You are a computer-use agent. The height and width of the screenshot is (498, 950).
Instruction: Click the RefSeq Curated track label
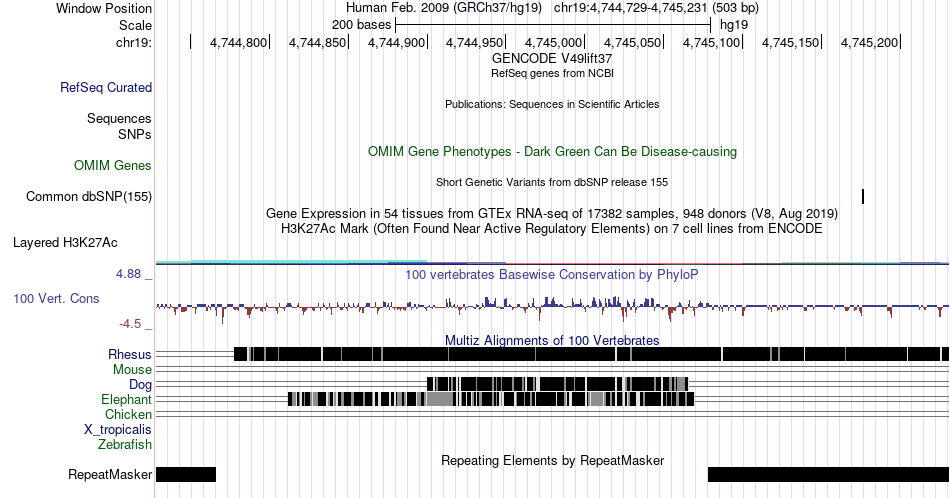click(105, 87)
